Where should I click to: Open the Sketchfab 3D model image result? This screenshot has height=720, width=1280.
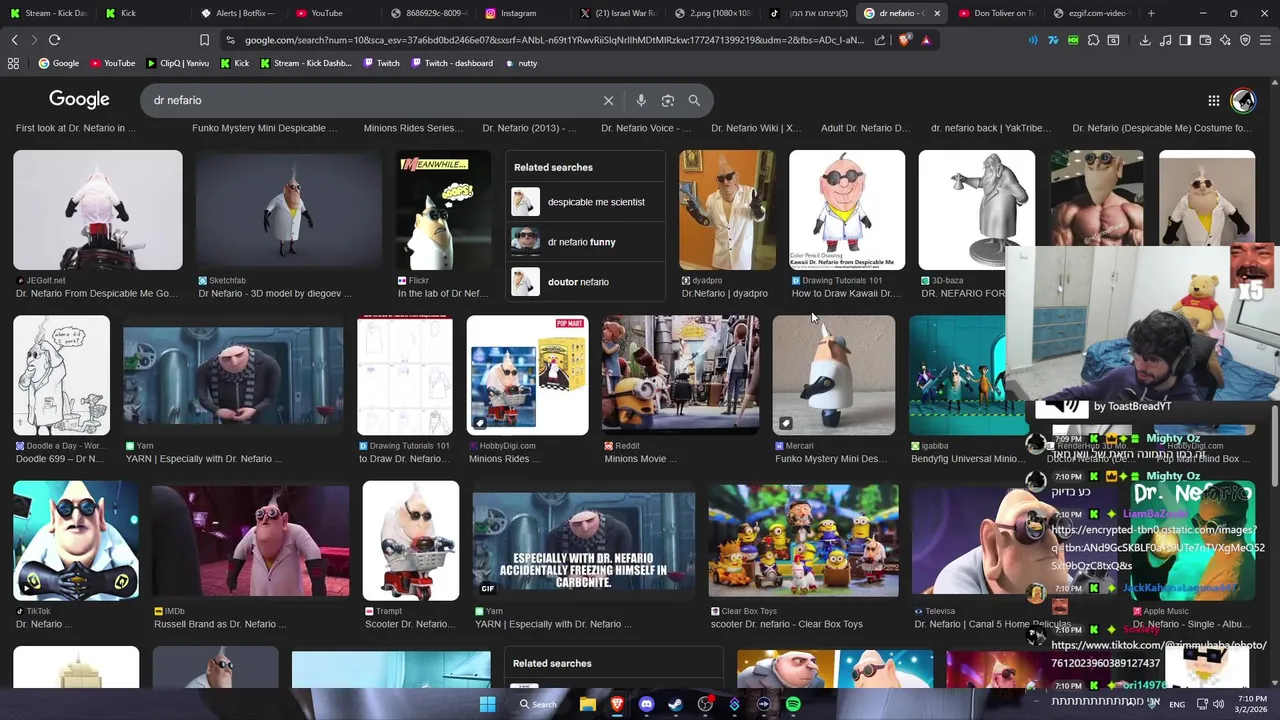[288, 210]
